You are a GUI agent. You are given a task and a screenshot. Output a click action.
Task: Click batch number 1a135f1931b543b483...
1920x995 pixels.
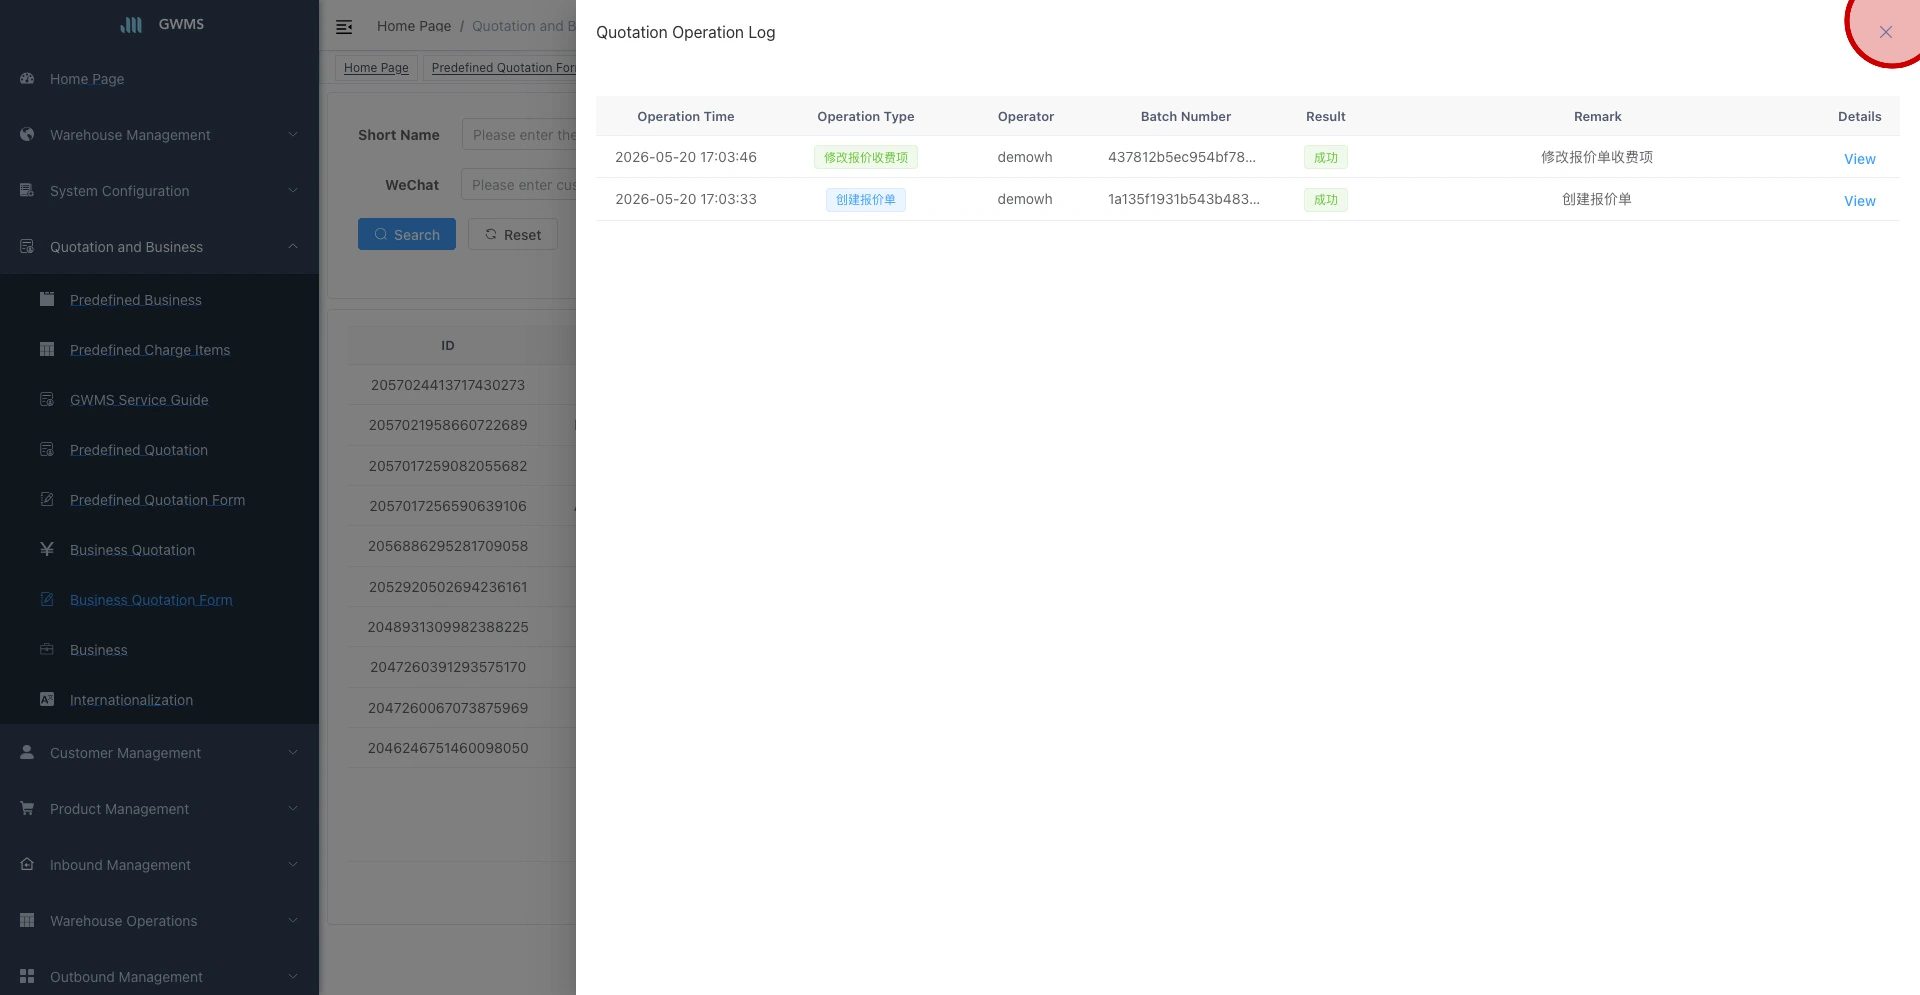[x=1184, y=199]
